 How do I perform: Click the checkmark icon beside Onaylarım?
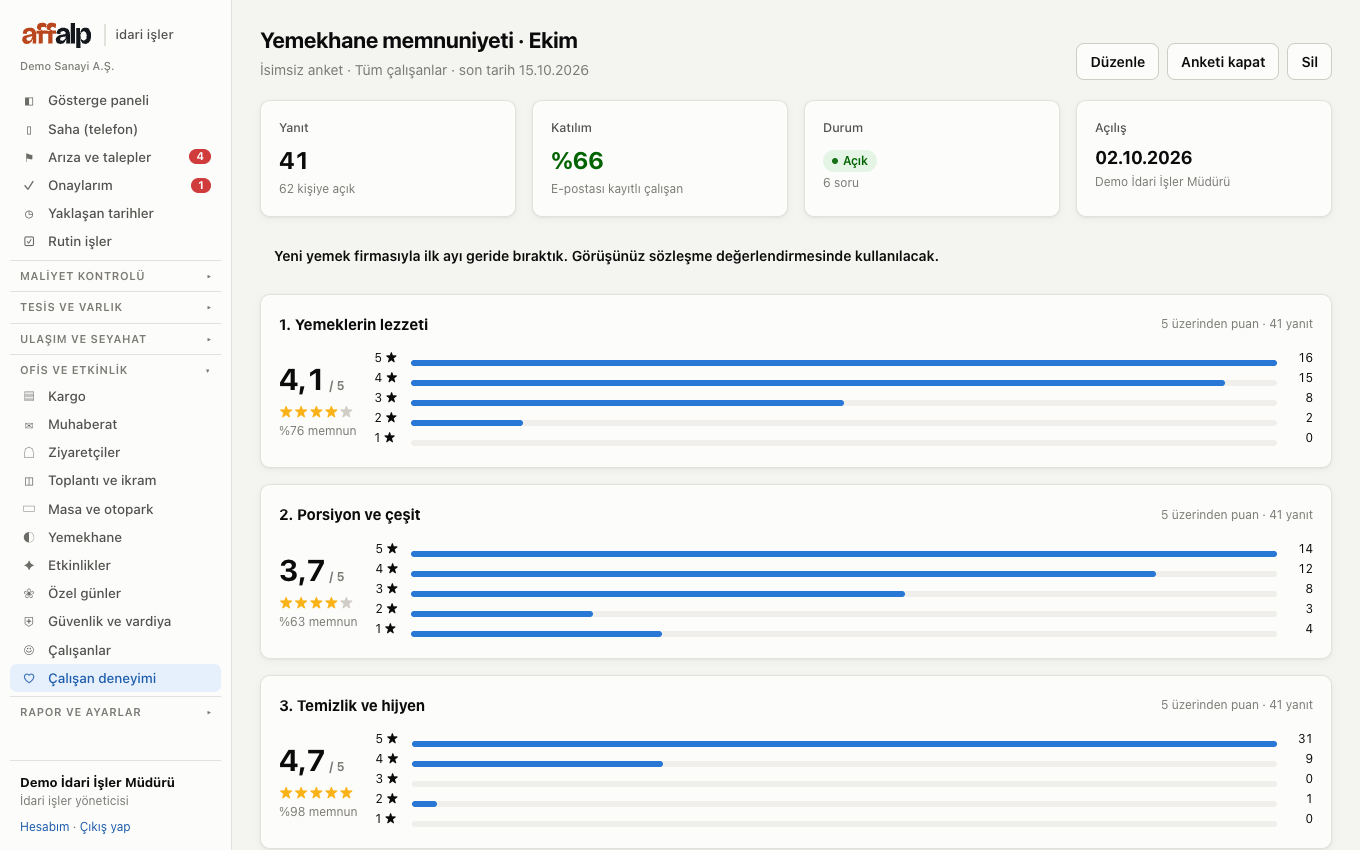point(29,186)
